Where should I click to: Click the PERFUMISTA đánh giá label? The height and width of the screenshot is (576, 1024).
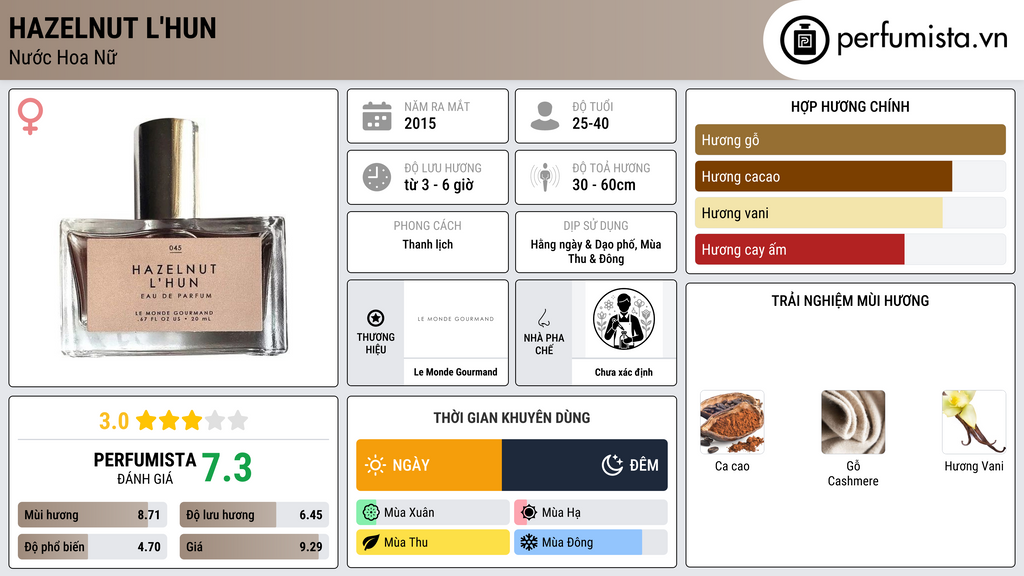(x=144, y=468)
